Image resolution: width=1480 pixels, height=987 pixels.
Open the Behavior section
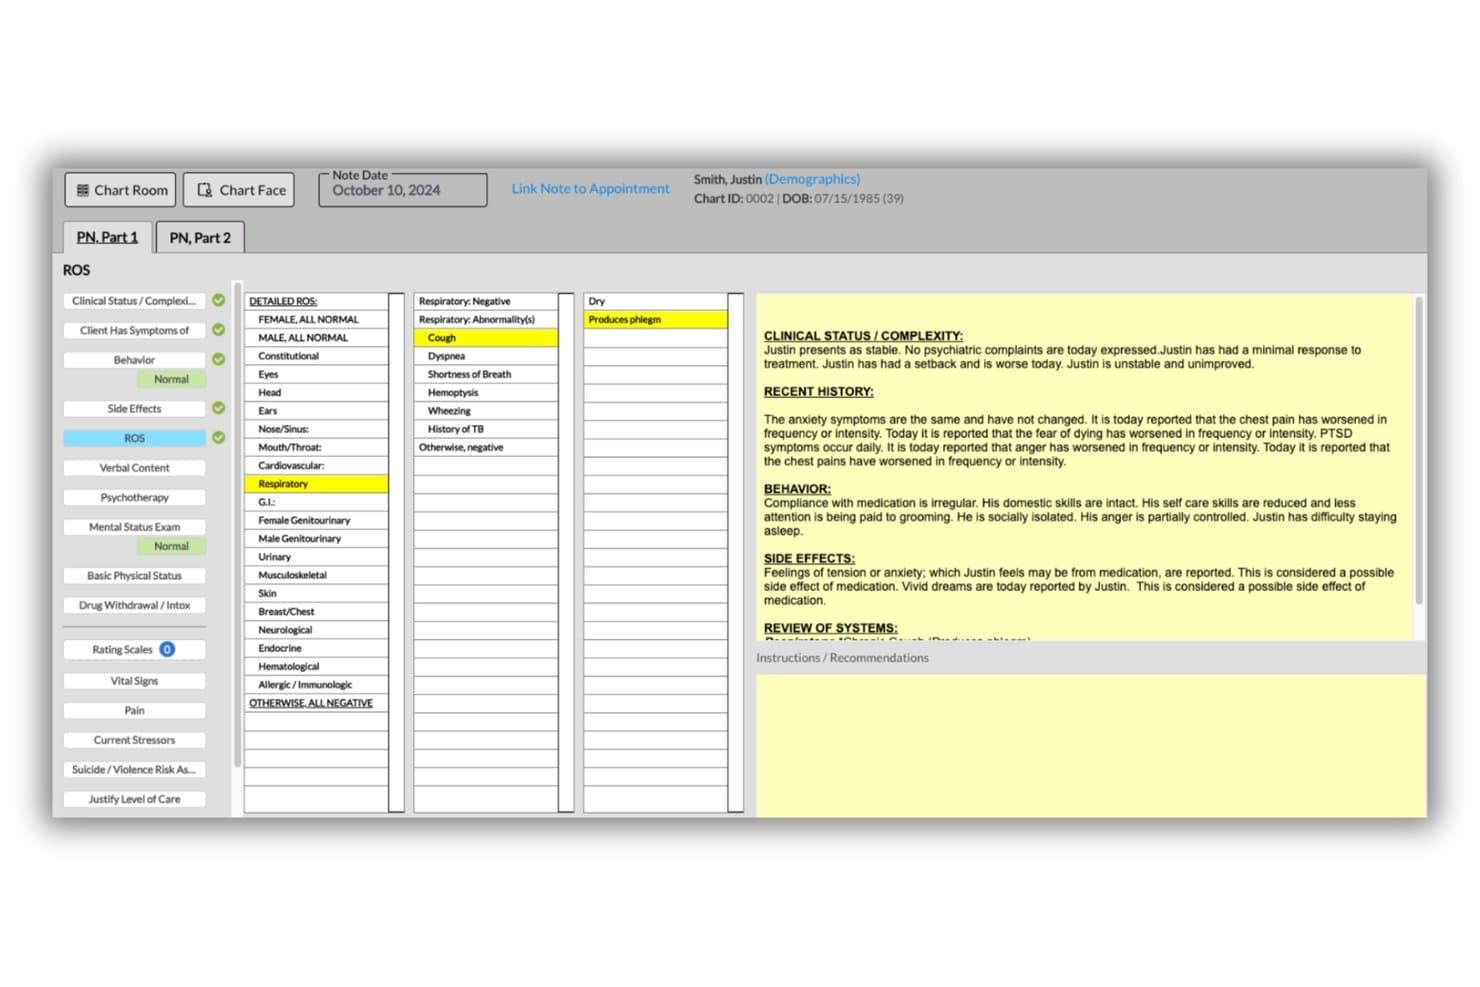point(134,360)
